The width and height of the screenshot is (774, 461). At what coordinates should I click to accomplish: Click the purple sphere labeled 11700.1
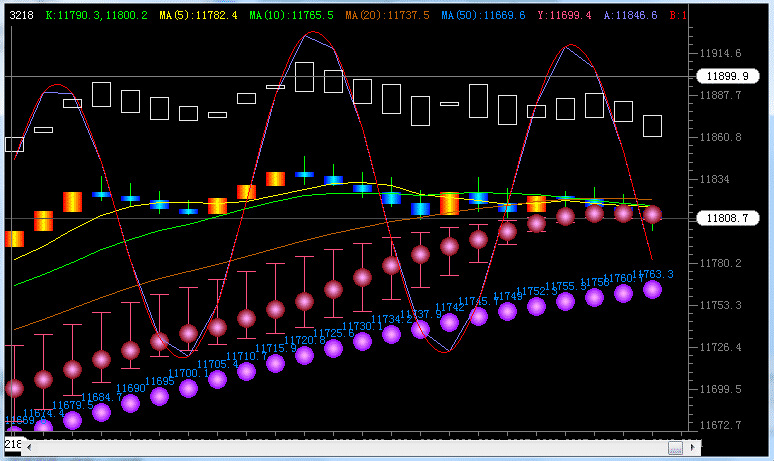188,388
